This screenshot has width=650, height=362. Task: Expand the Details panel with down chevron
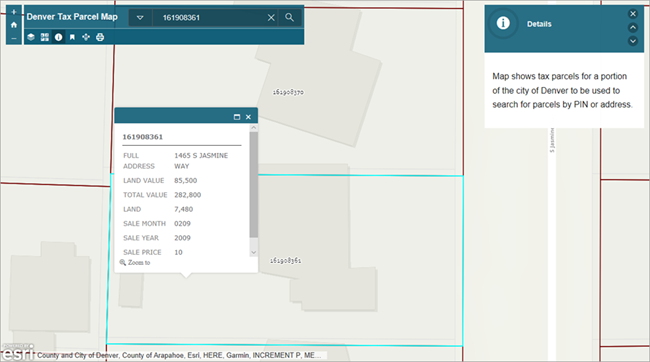coord(633,41)
